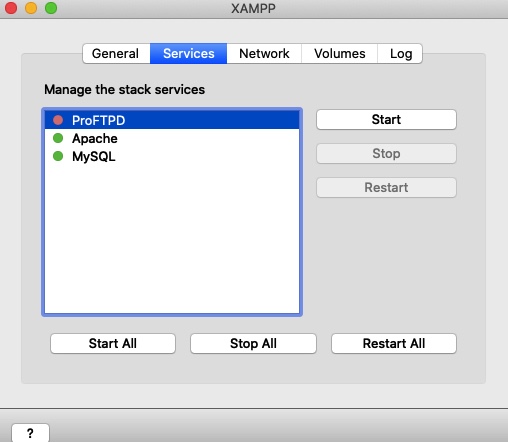Click the greyed-out Restart button
This screenshot has height=442, width=508.
[386, 187]
